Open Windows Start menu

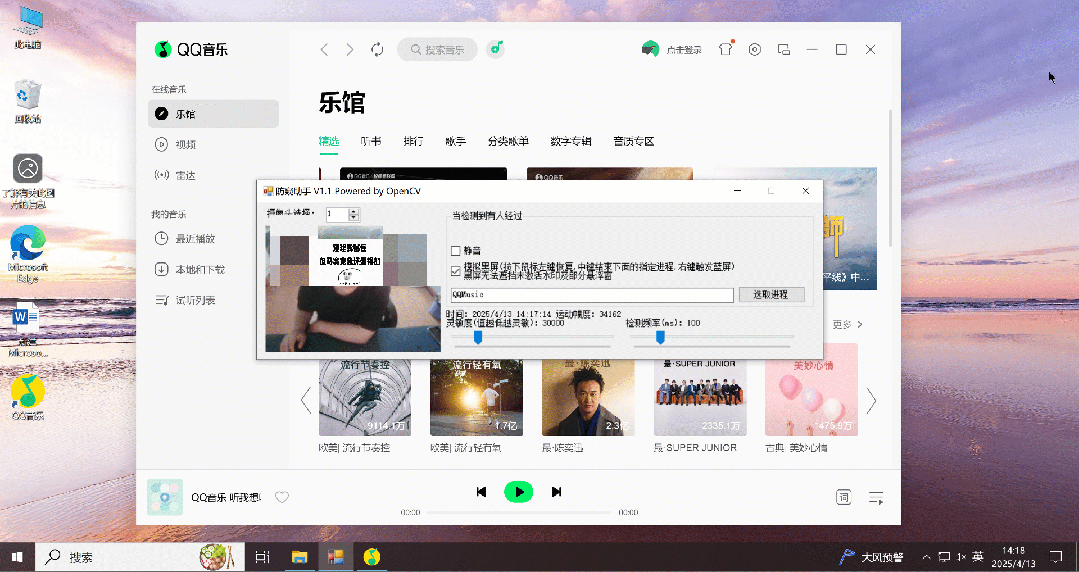click(x=17, y=557)
